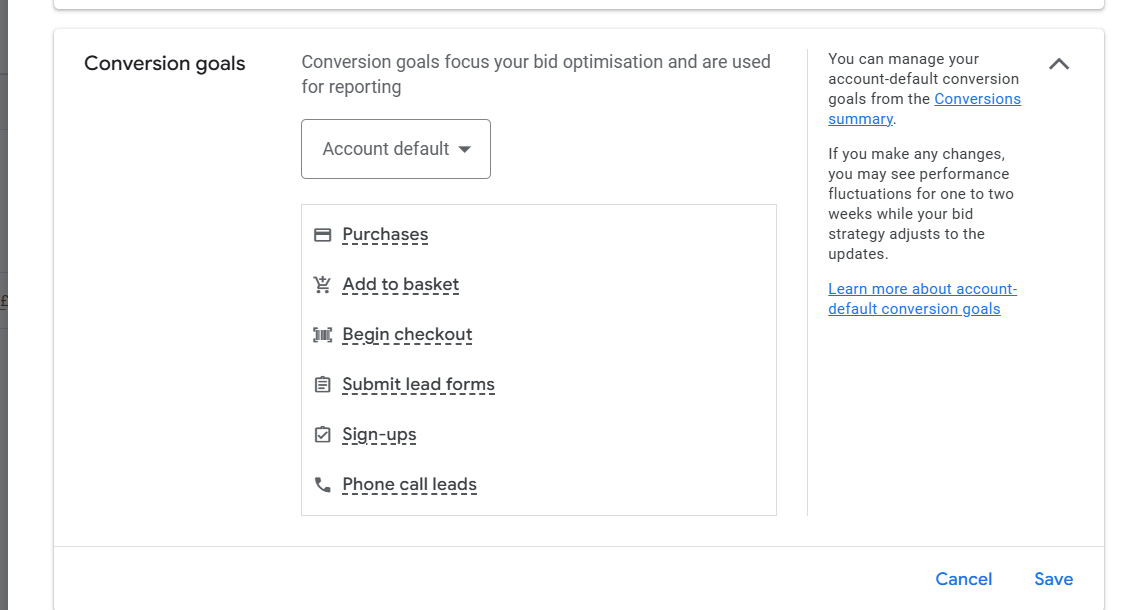The width and height of the screenshot is (1124, 610).
Task: Open the Account default dropdown
Action: click(396, 149)
